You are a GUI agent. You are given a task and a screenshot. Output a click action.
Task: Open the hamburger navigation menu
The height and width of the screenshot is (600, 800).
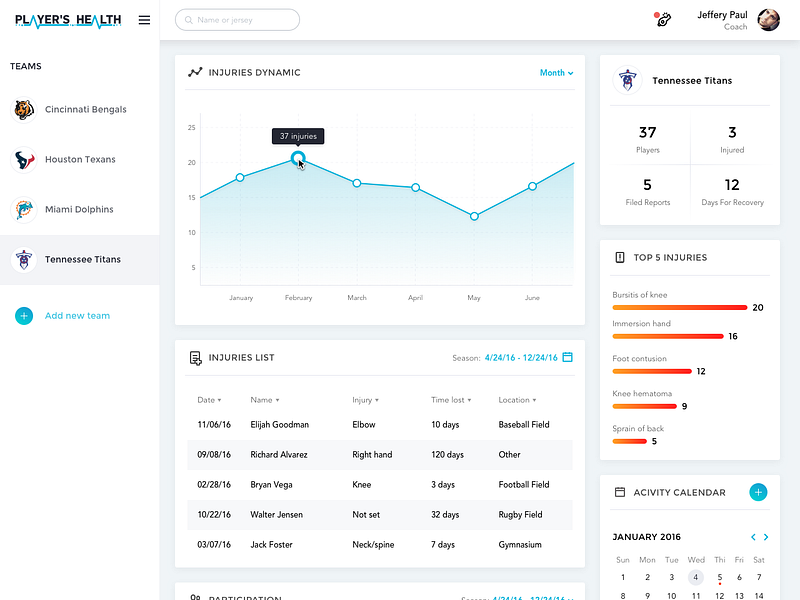[144, 19]
